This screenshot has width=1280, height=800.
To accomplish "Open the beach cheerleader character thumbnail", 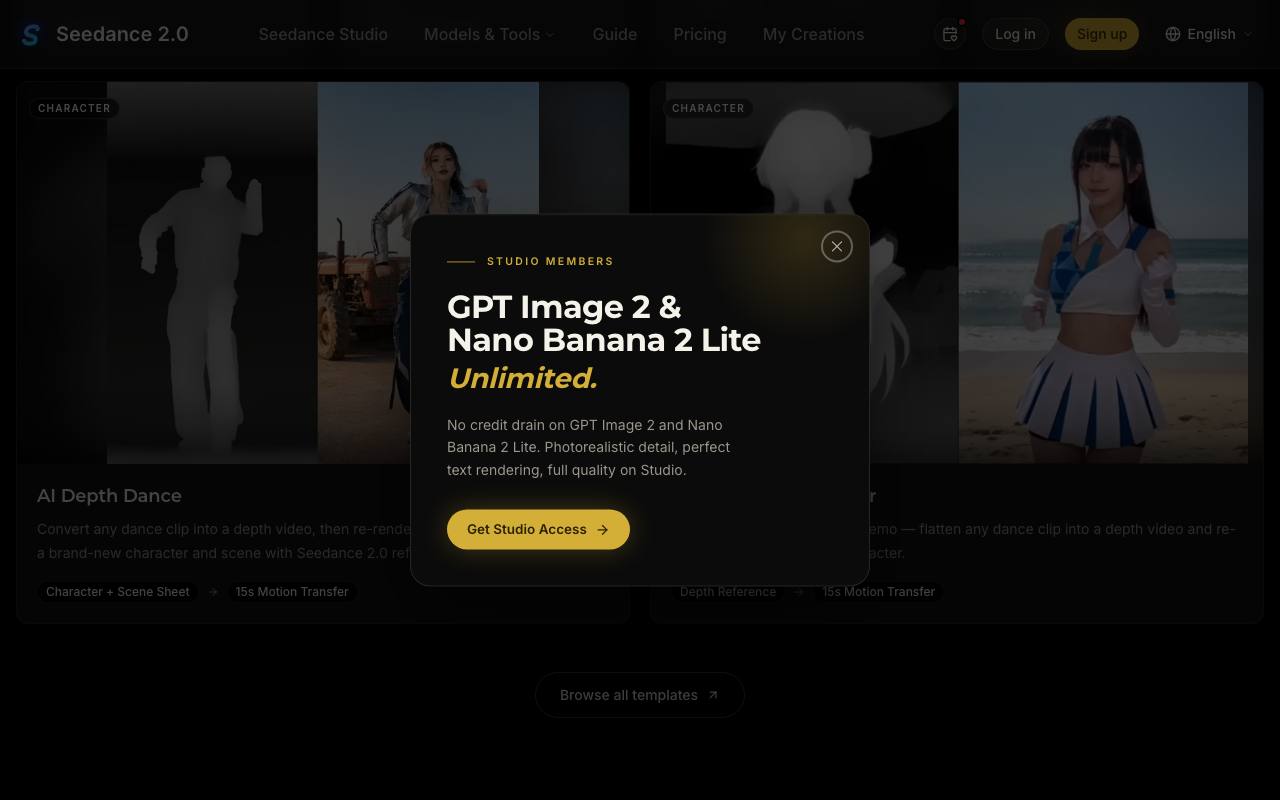I will tap(1103, 273).
